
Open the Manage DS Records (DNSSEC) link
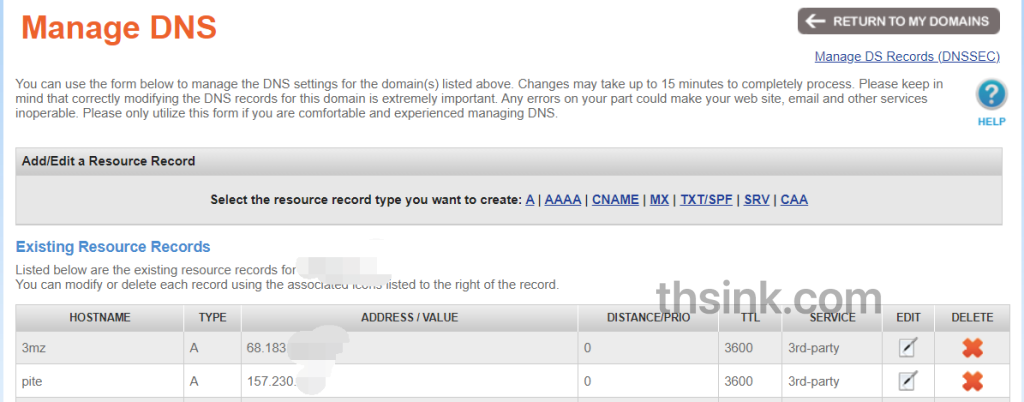click(907, 57)
